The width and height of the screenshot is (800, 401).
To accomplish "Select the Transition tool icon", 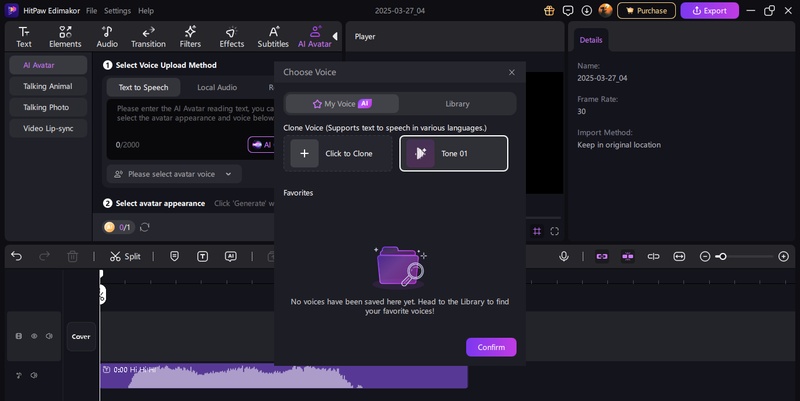I will pos(148,37).
